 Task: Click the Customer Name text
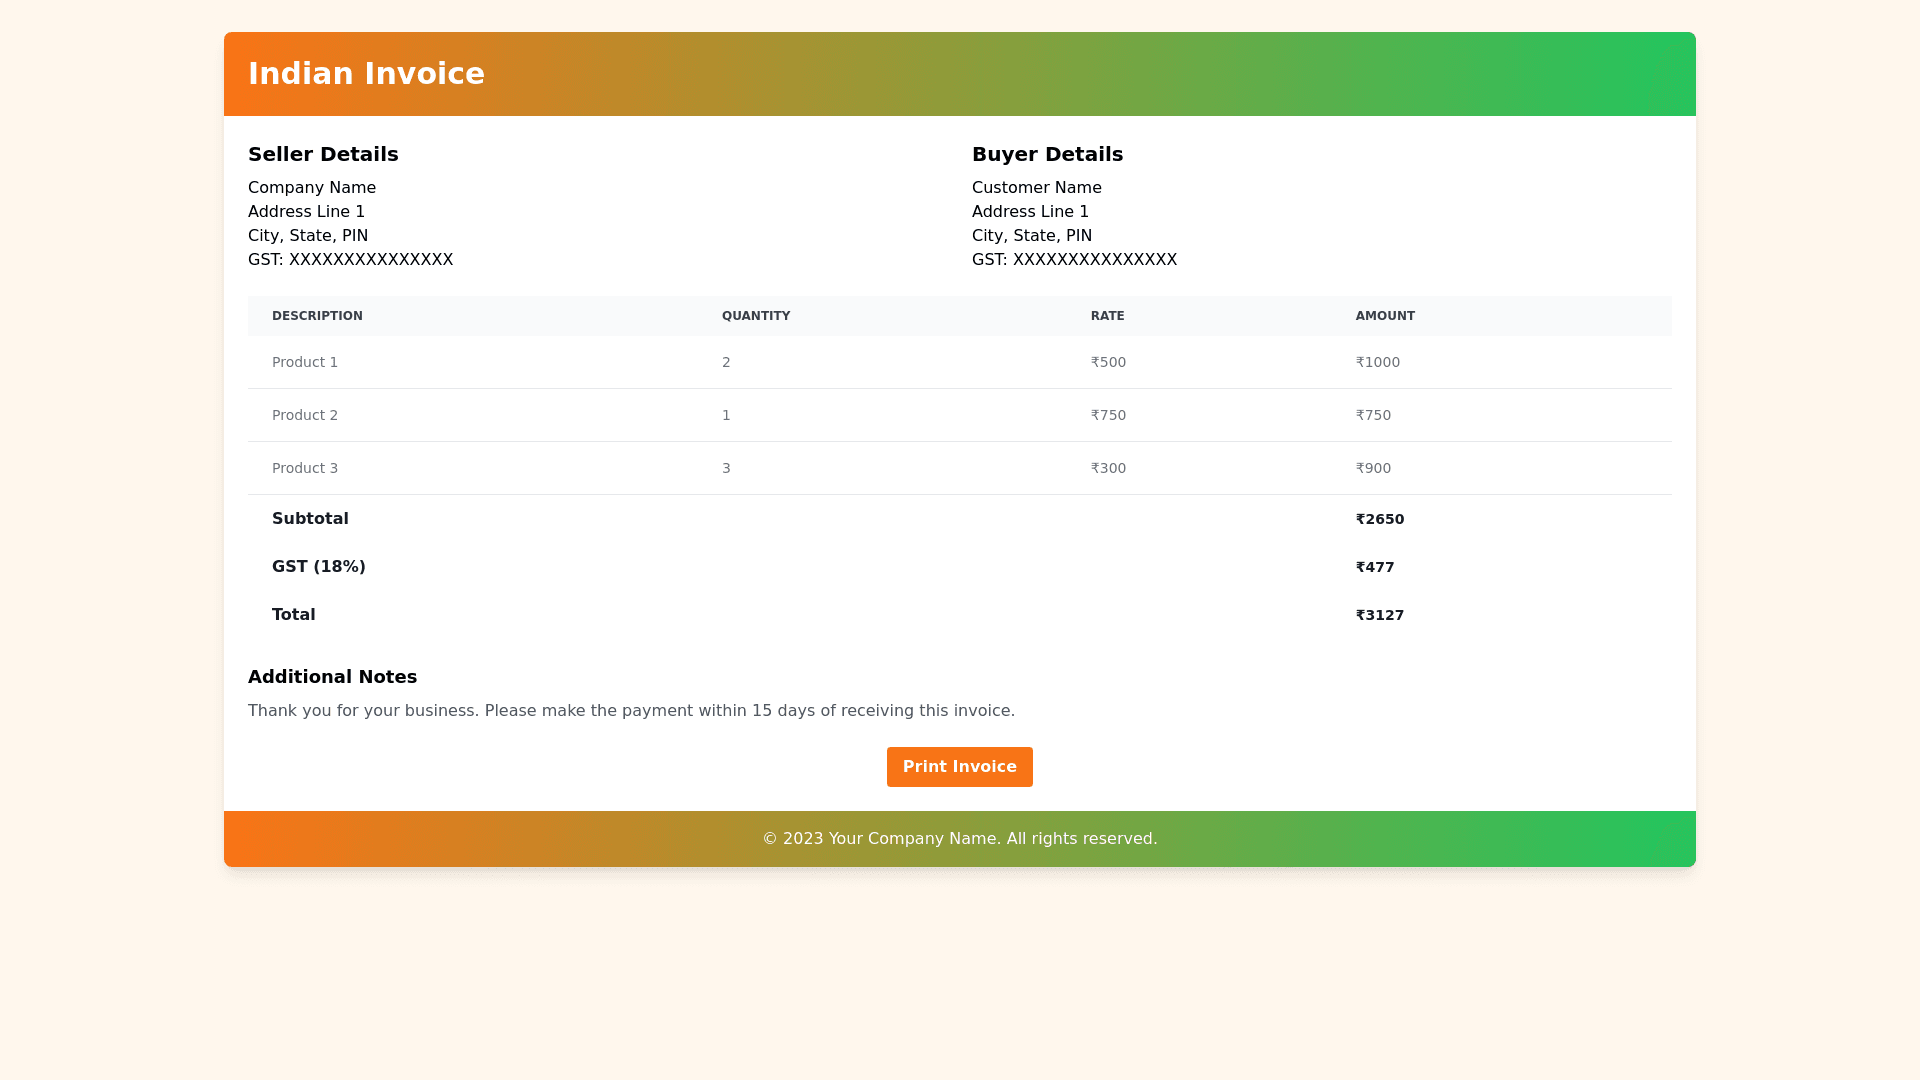(1036, 188)
